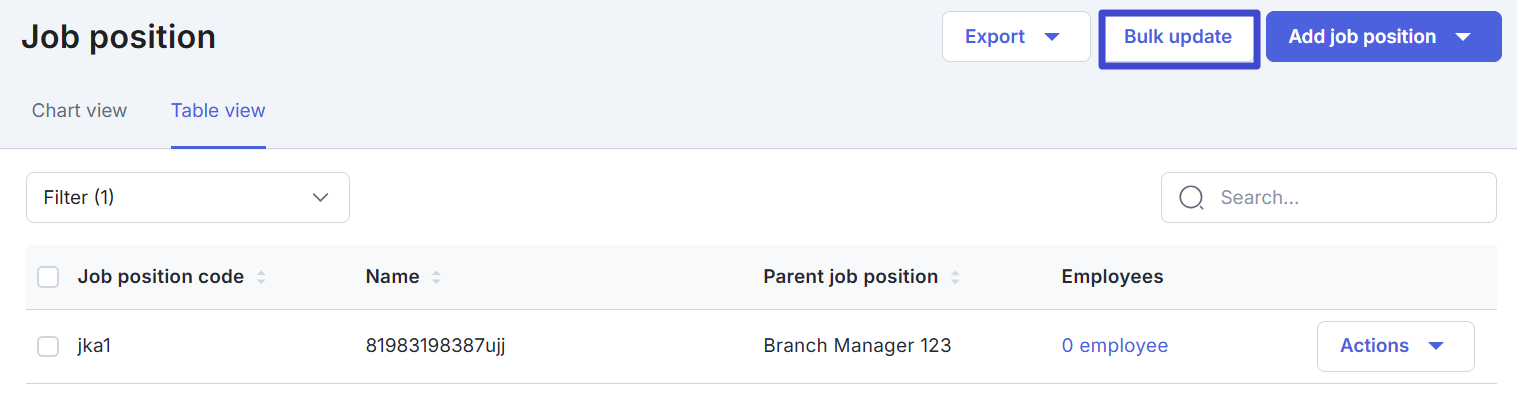Open the 0 employee link
This screenshot has height=393, width=1517.
point(1115,346)
